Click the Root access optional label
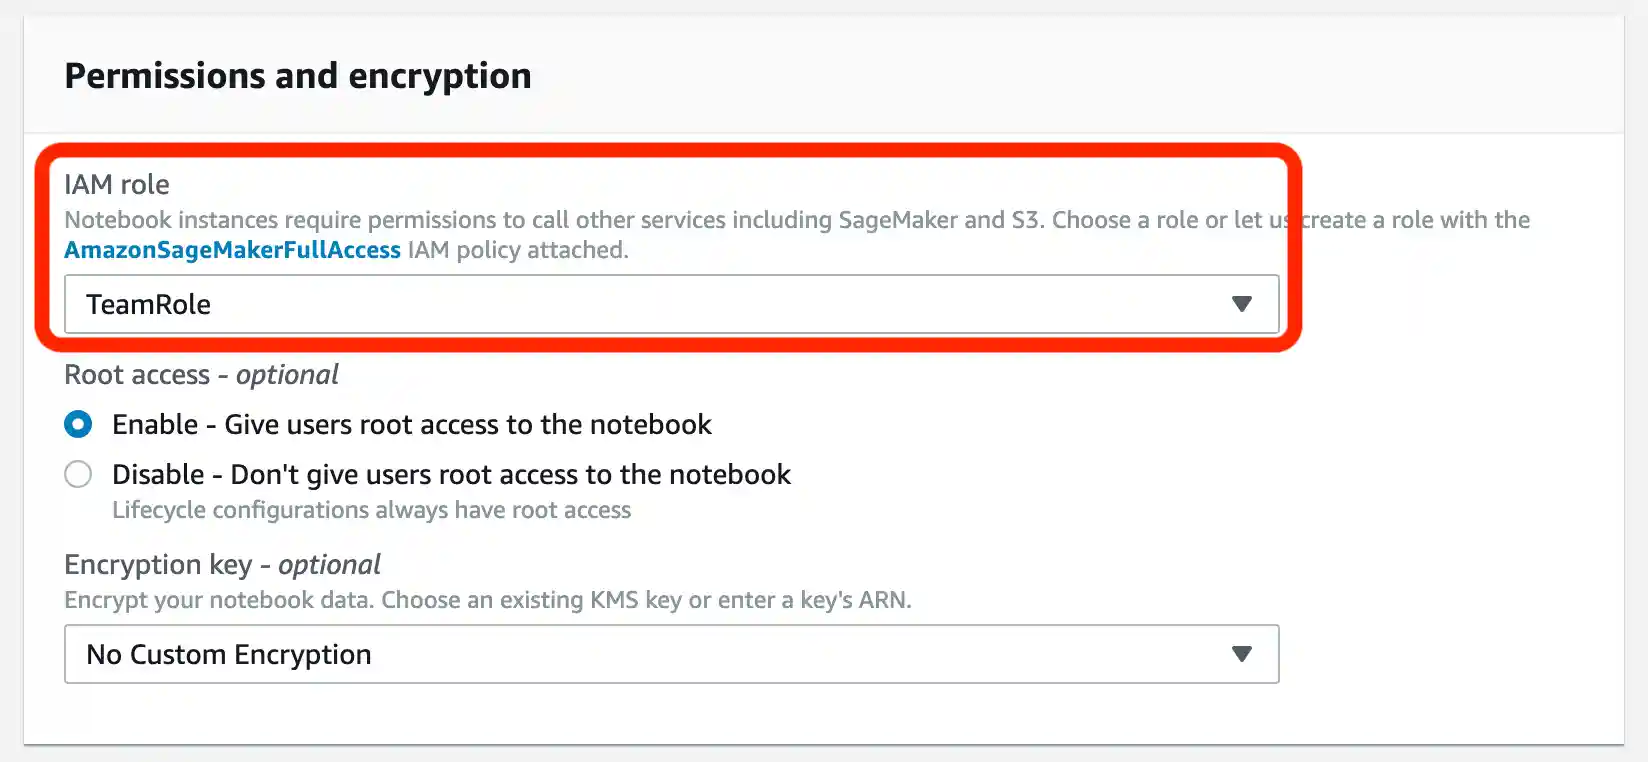 point(200,374)
